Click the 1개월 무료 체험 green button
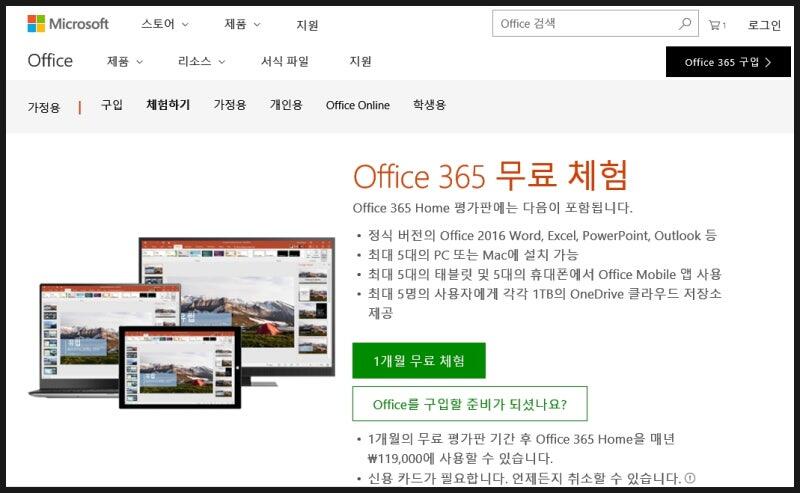 click(x=418, y=360)
